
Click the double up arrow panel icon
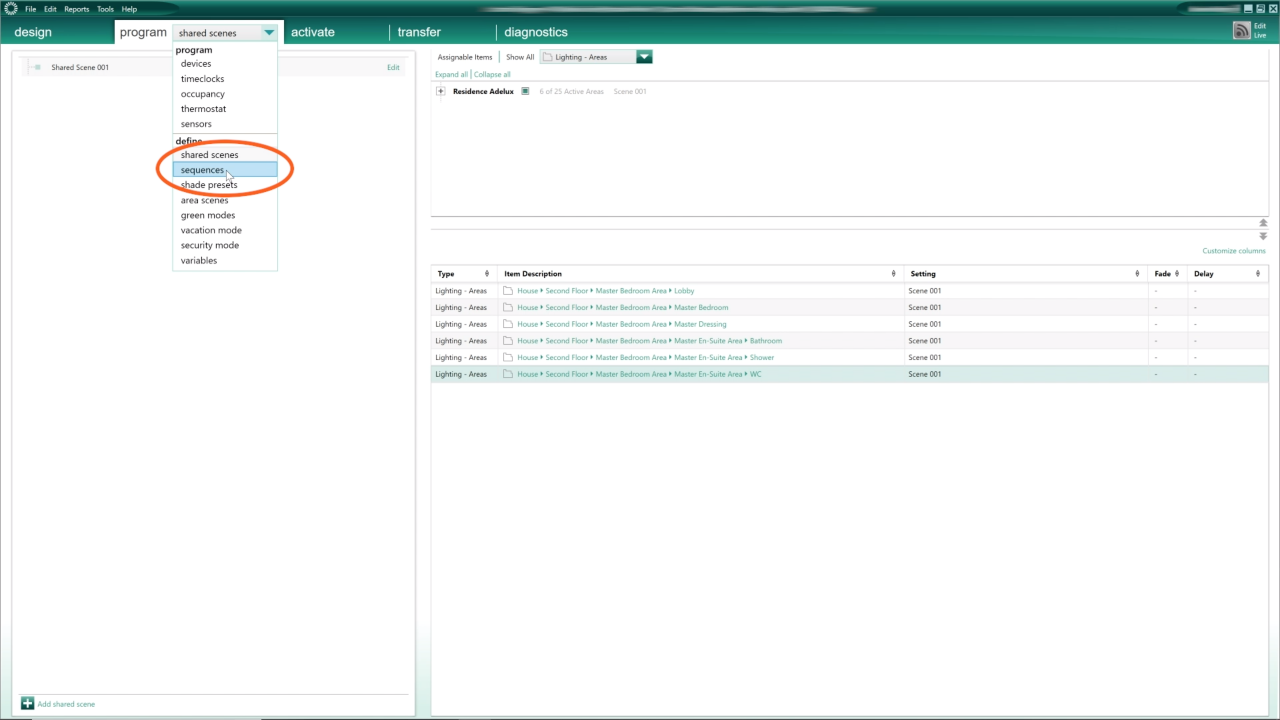tap(1263, 223)
